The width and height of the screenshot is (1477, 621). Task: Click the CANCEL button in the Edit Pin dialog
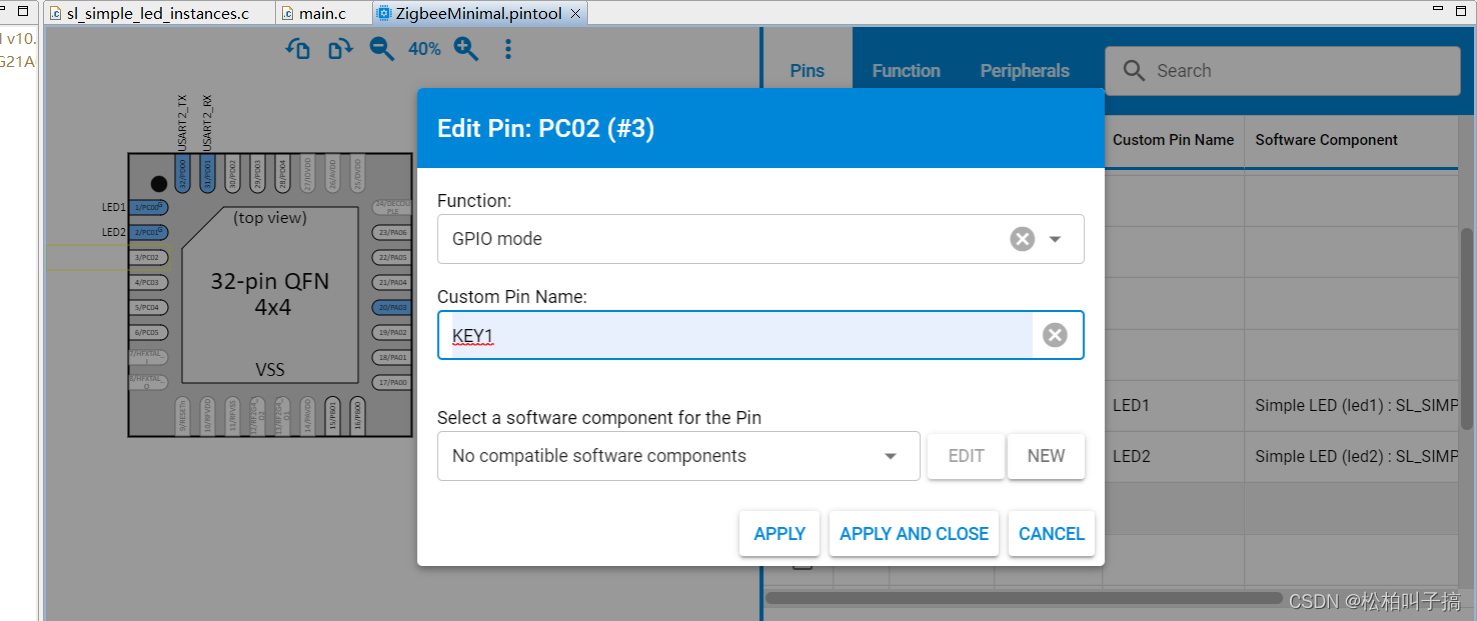click(1051, 533)
